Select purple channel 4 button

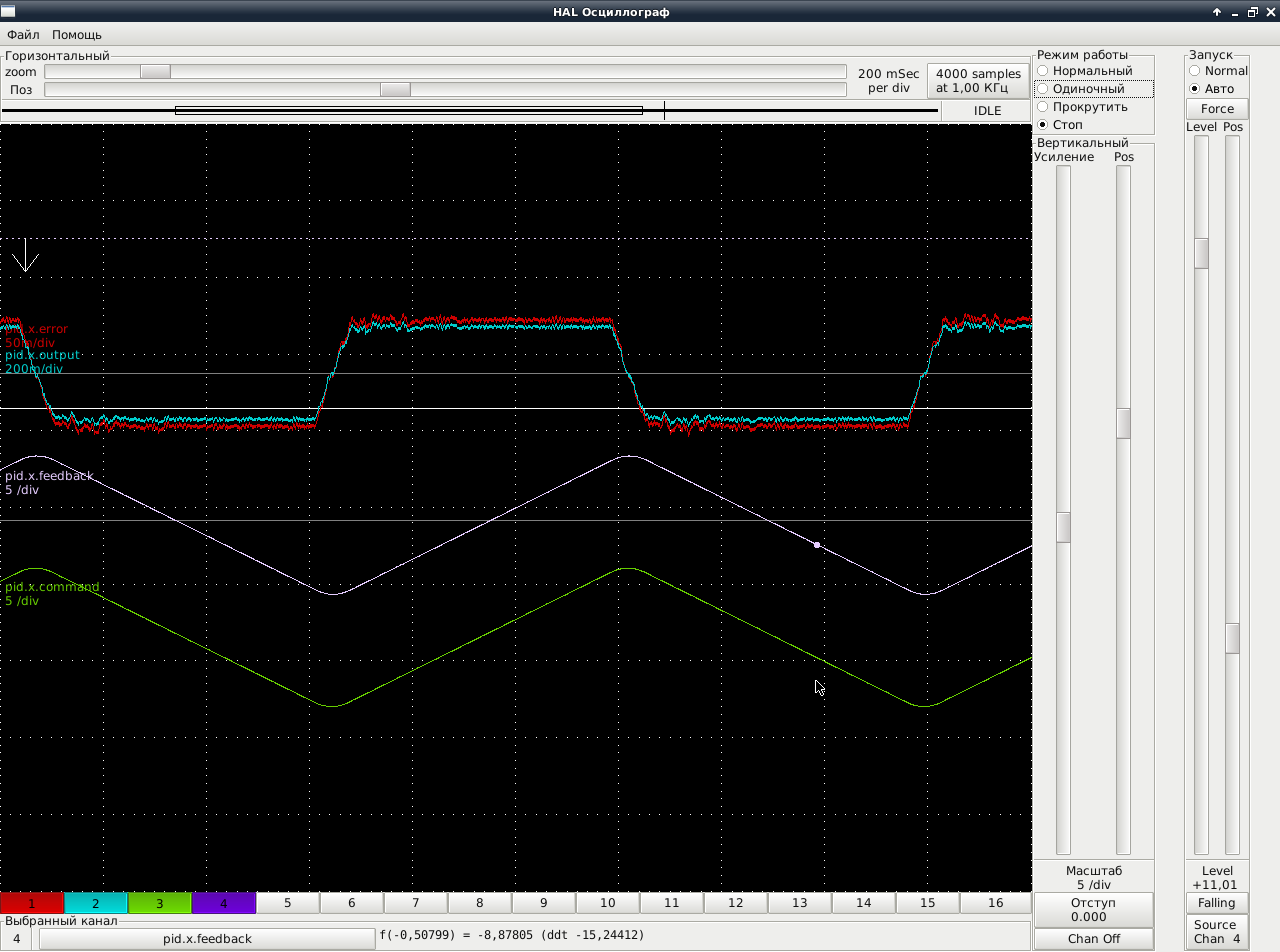(224, 903)
